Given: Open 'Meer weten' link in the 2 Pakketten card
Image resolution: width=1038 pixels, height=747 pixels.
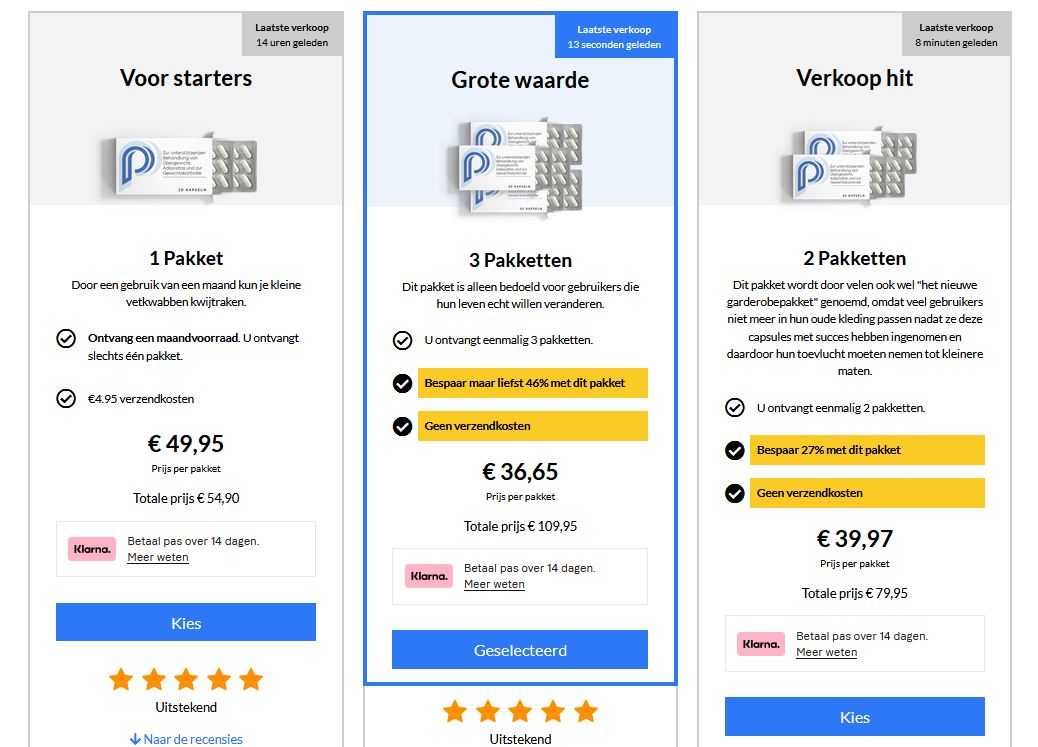Looking at the screenshot, I should (x=826, y=652).
